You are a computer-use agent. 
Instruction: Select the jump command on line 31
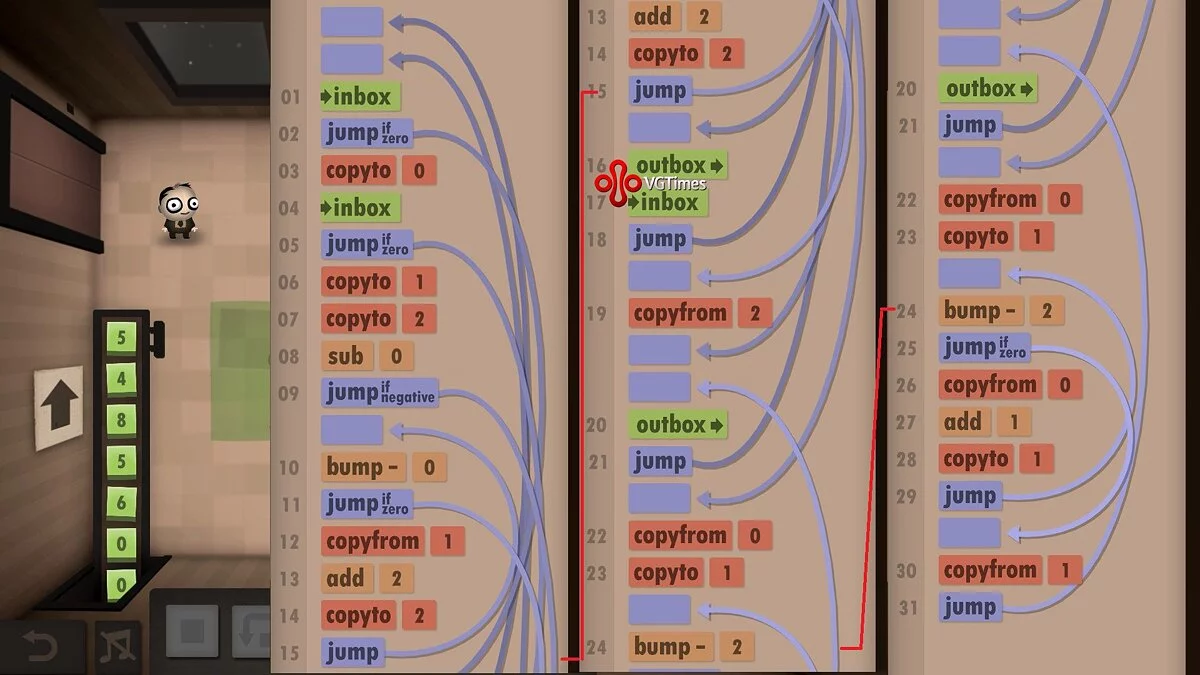coord(969,607)
